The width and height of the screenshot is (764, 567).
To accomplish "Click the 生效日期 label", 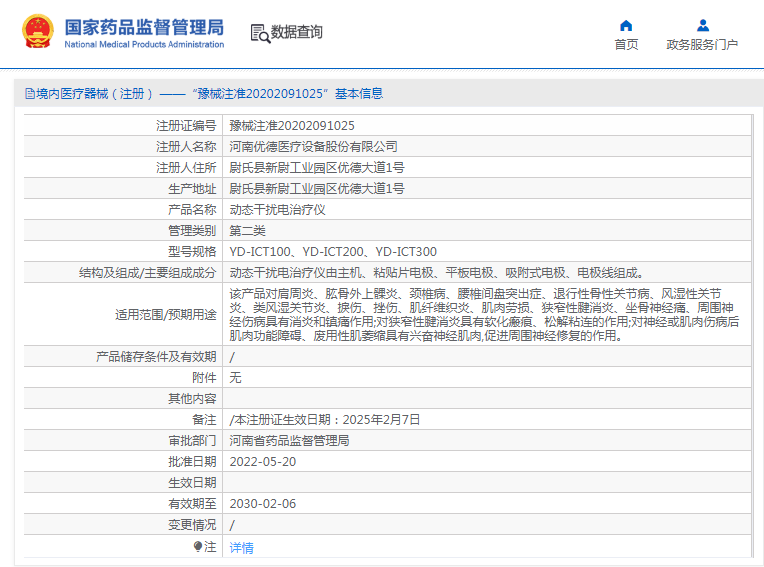I will 192,482.
